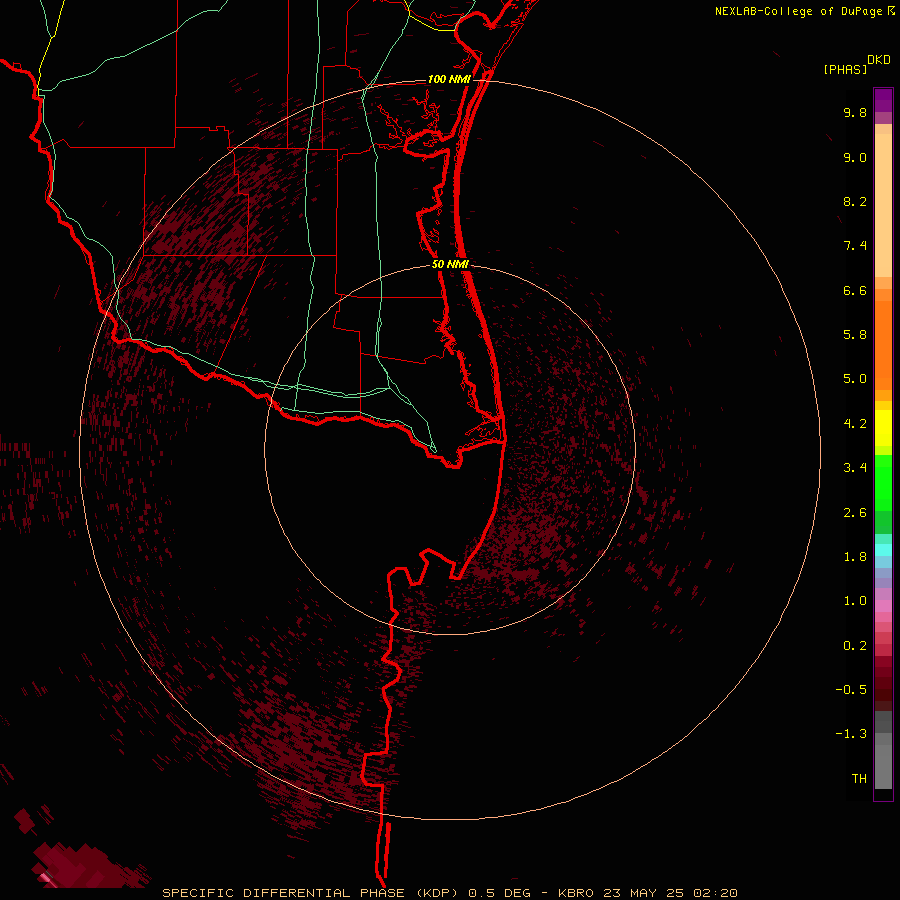Click the 9.0 scale value
The width and height of the screenshot is (900, 900).
pyautogui.click(x=855, y=157)
